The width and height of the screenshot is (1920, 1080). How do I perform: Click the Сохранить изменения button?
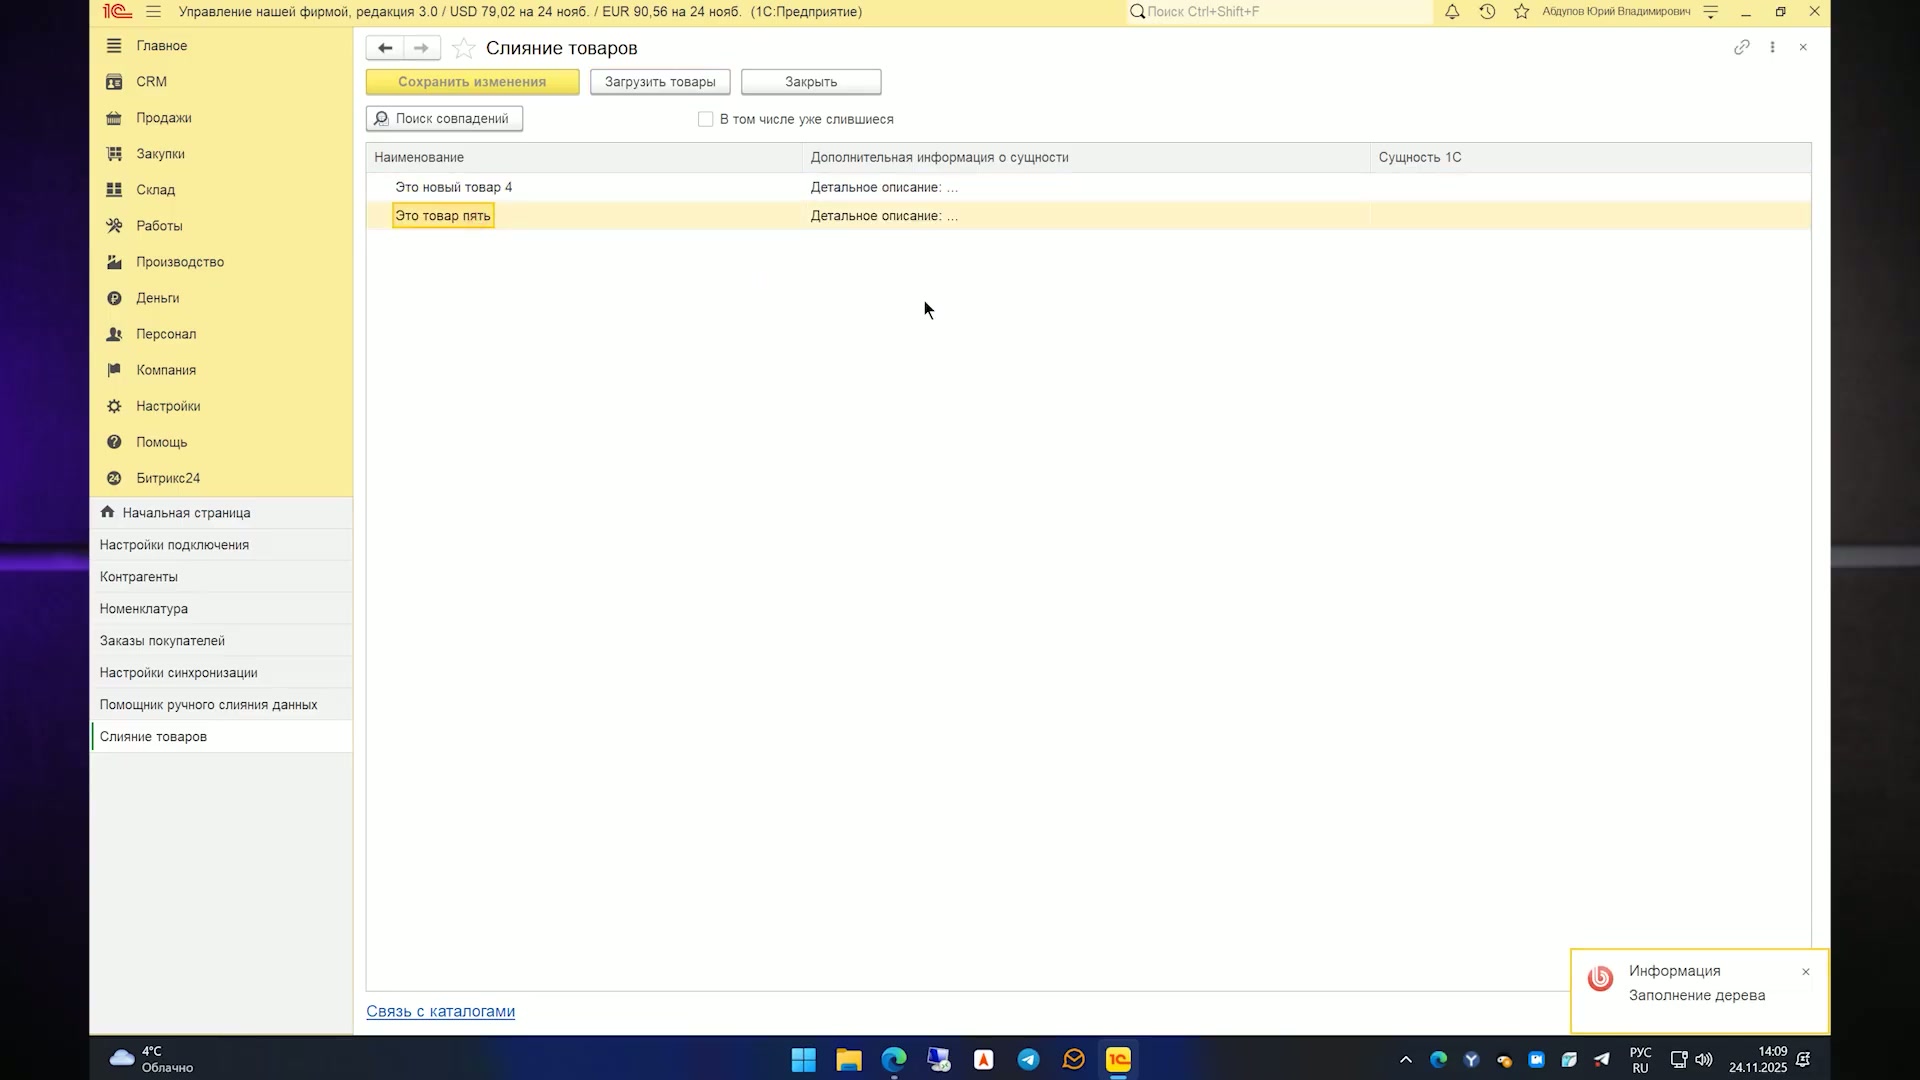pos(472,82)
